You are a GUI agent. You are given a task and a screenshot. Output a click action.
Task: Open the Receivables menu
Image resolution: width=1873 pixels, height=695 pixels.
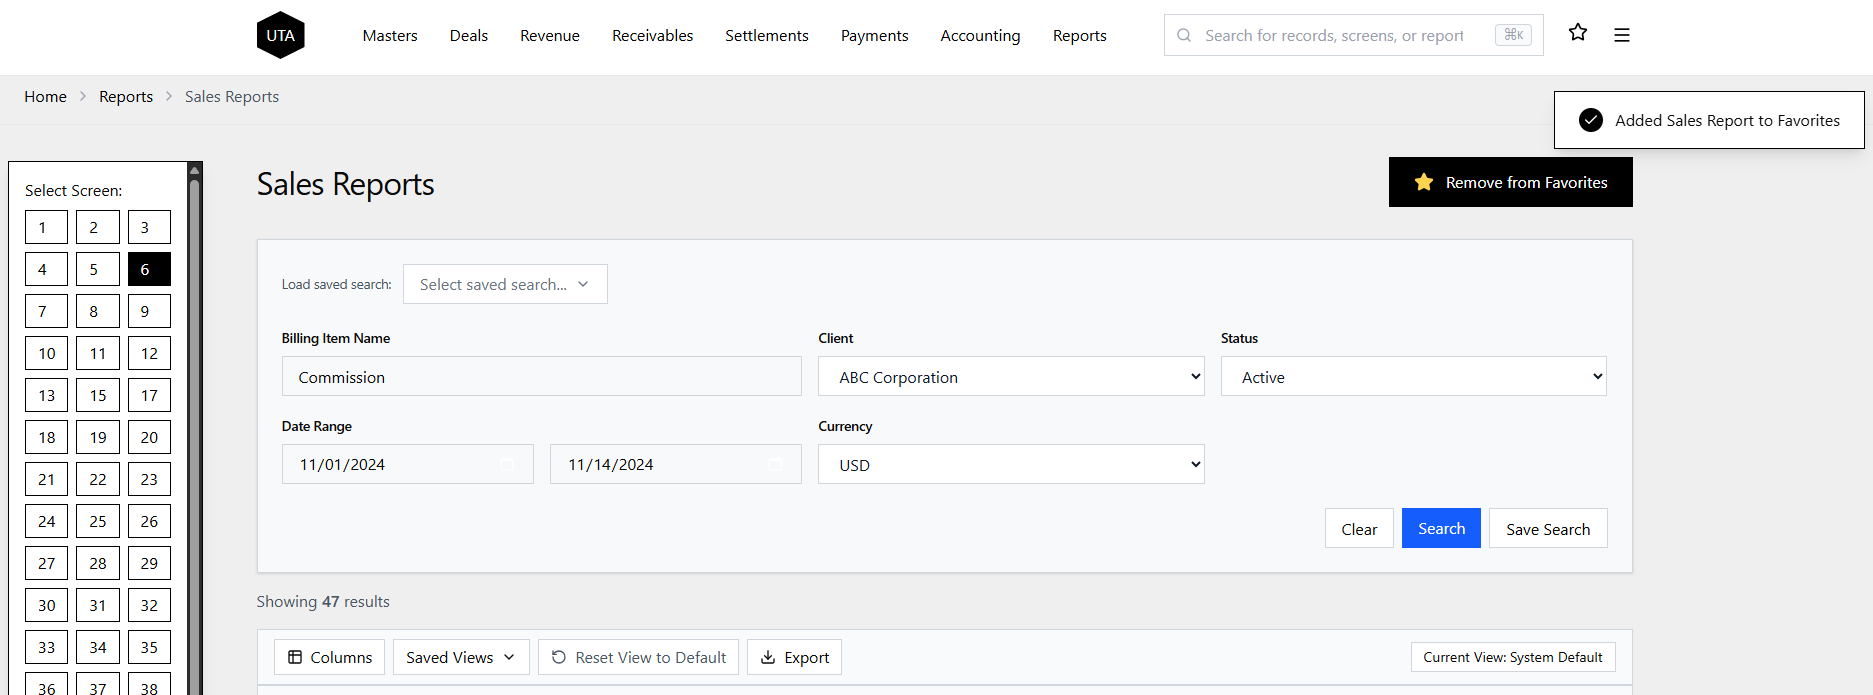coord(652,35)
